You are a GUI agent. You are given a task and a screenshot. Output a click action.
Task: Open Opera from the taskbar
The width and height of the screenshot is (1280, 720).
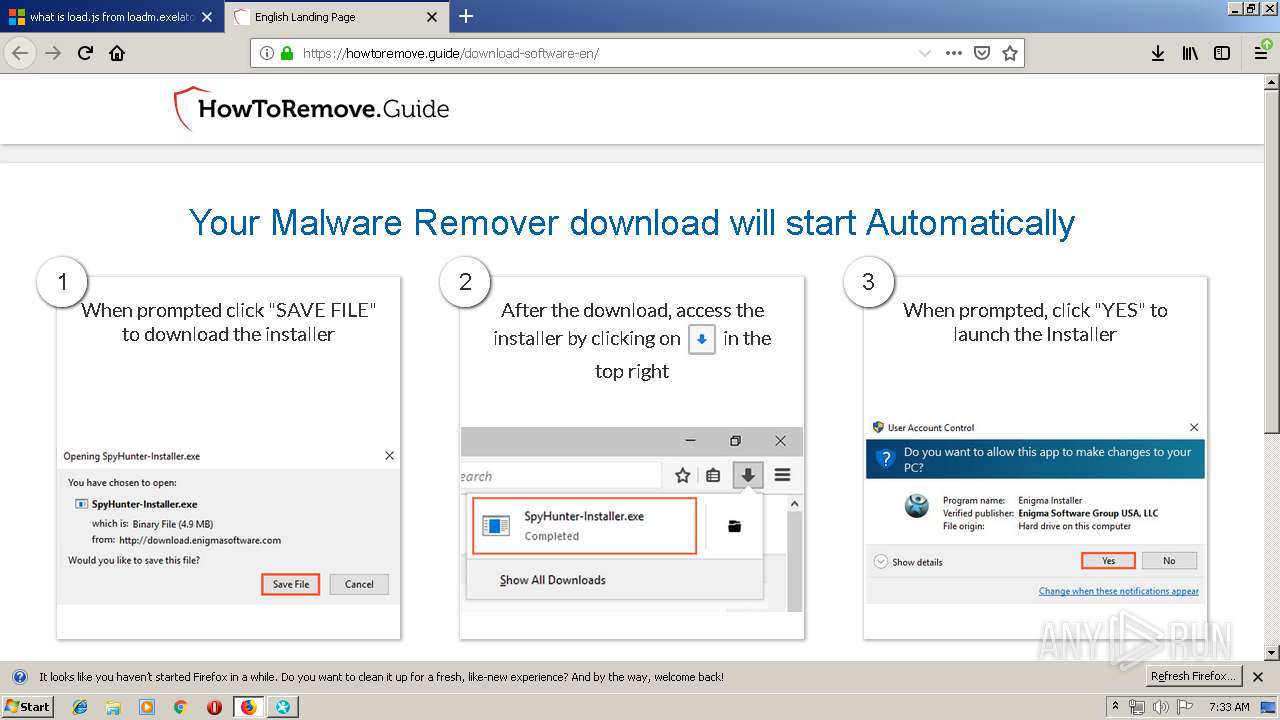pyautogui.click(x=214, y=707)
